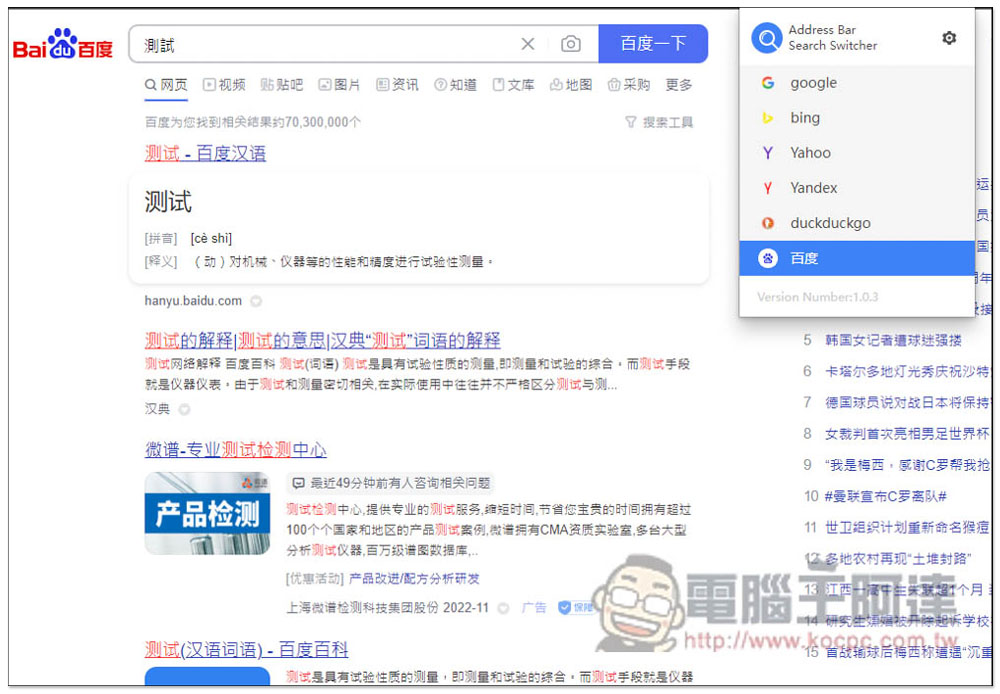Open hot topic #曼联宣布C罗离队#
The height and width of the screenshot is (694, 1000).
pyautogui.click(x=886, y=496)
